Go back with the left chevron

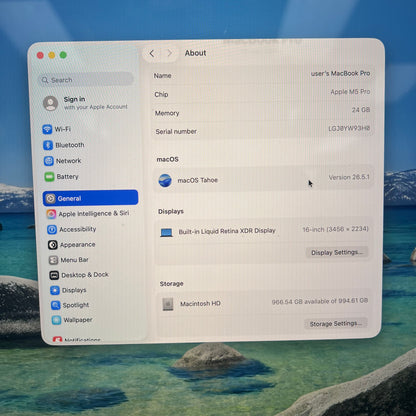(x=152, y=53)
